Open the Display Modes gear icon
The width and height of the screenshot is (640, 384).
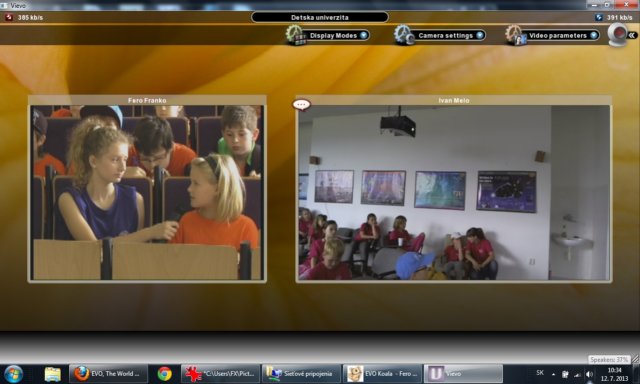(296, 35)
